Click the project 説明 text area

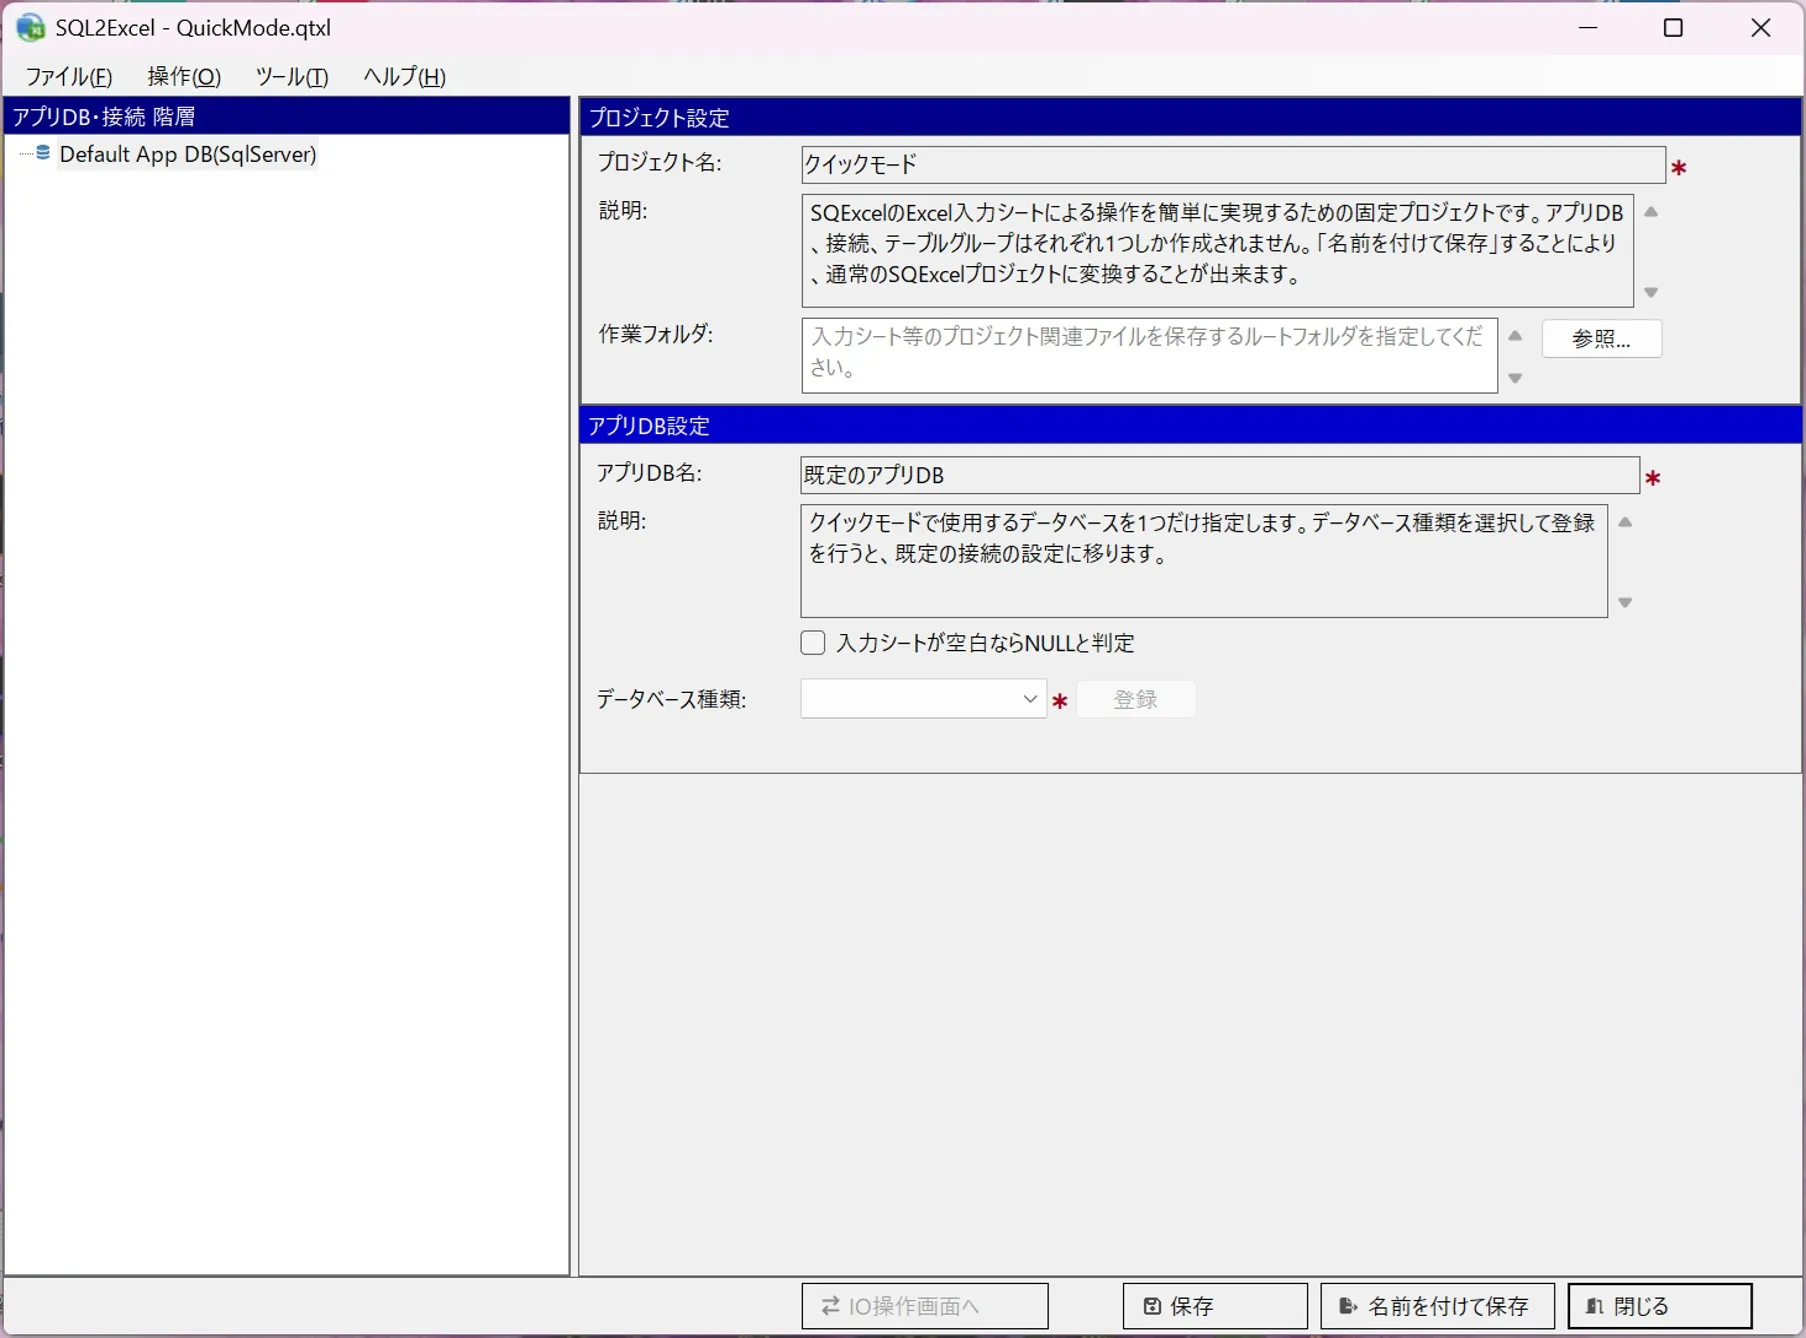[x=1217, y=251]
